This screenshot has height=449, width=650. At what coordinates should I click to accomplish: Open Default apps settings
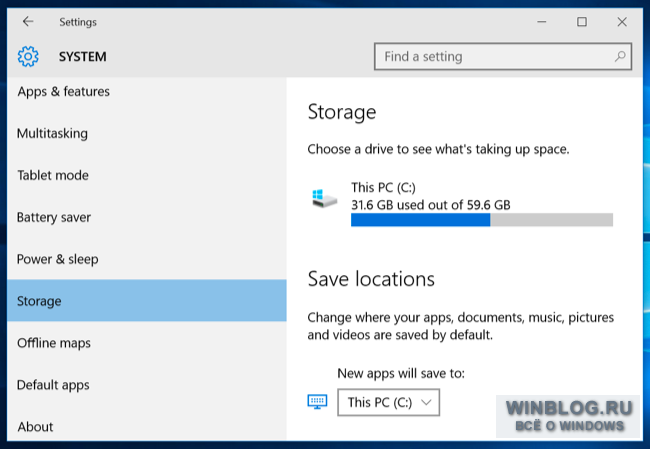[x=147, y=384]
